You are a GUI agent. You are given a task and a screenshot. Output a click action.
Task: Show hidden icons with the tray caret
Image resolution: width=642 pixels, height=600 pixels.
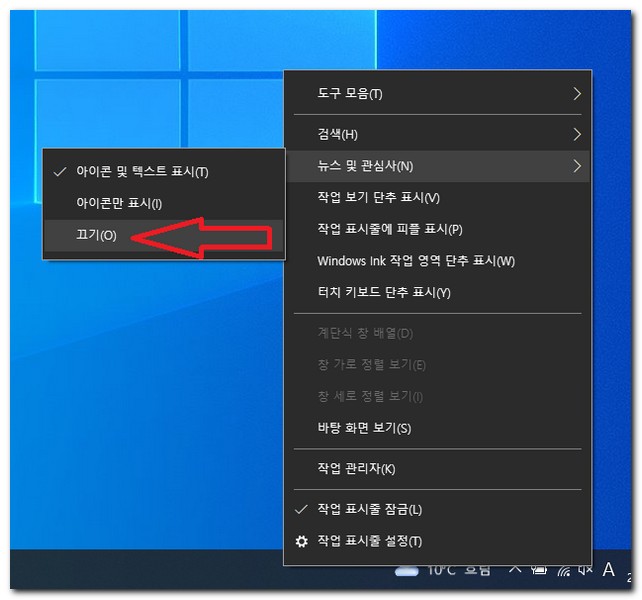coord(515,569)
